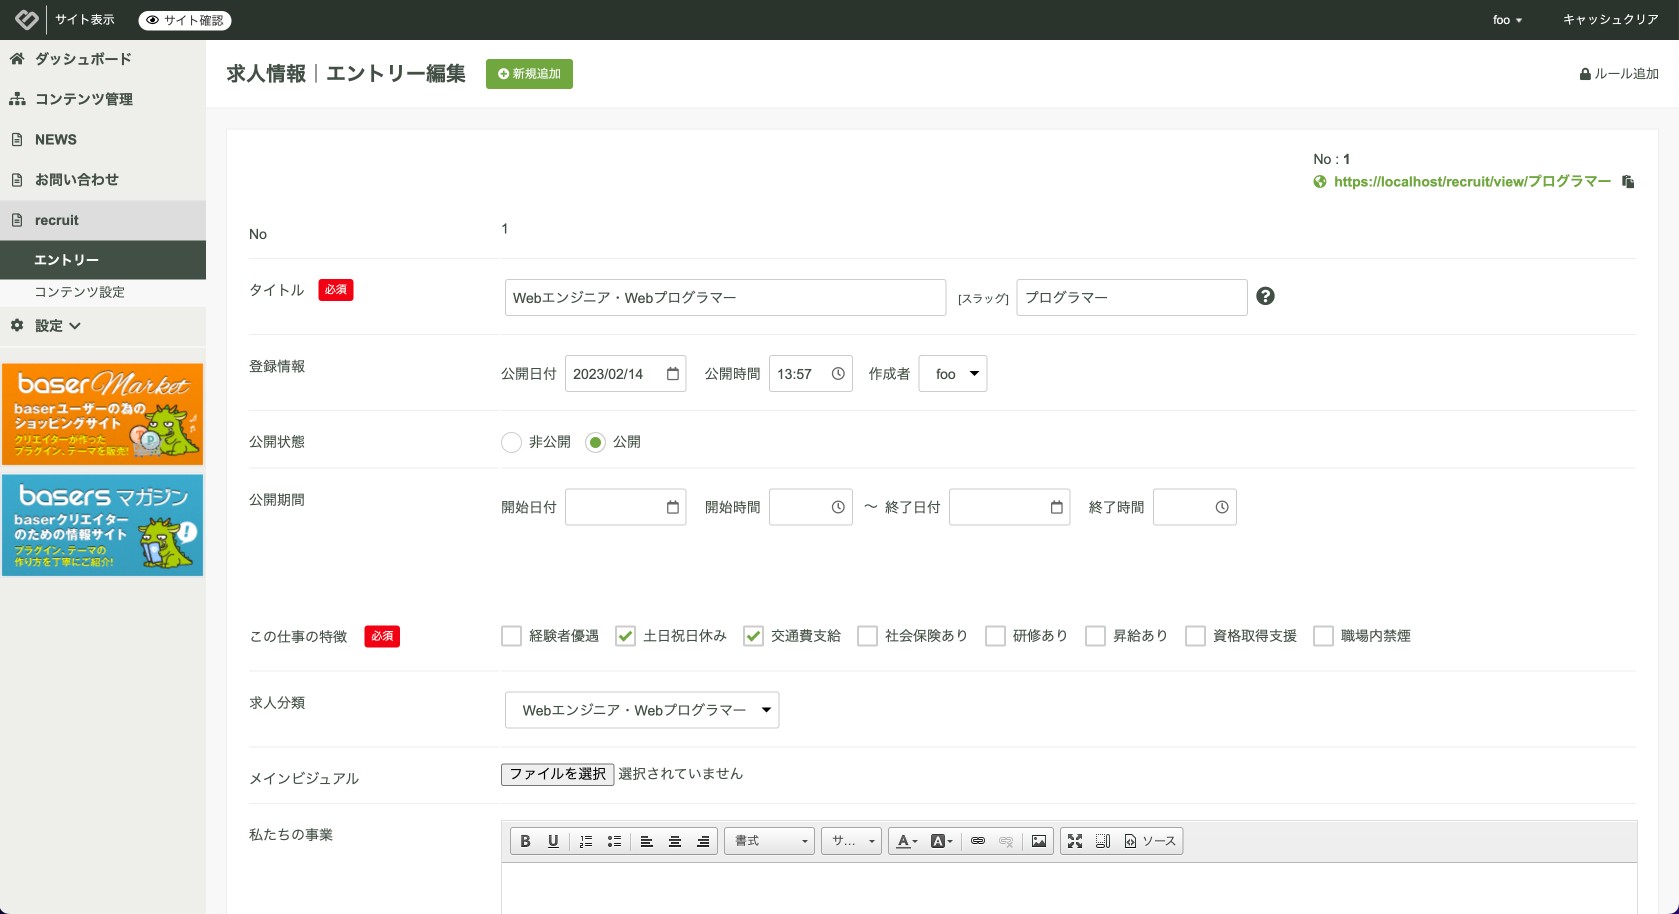The height and width of the screenshot is (914, 1679).
Task: Expand the 設定 sidebar menu
Action: [58, 326]
